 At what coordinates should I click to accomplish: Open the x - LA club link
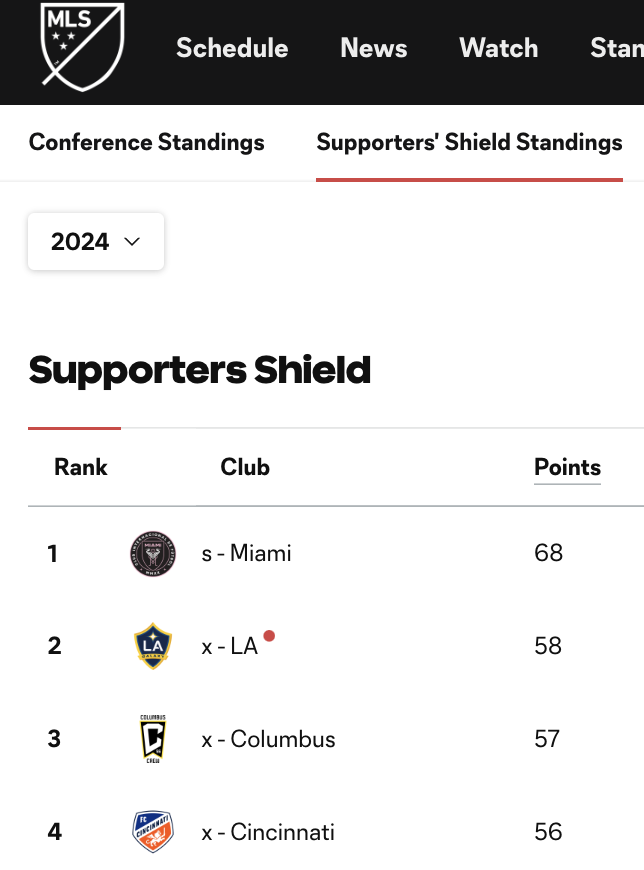tap(230, 646)
